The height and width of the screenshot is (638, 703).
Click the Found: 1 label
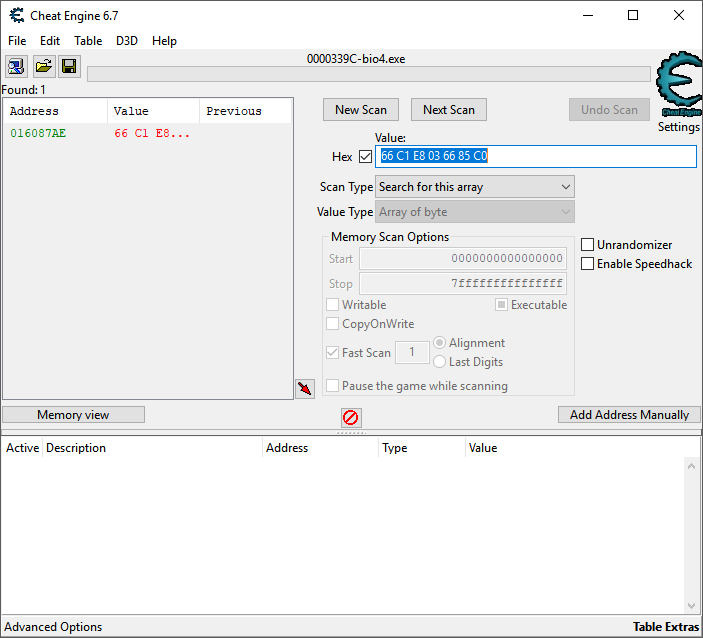point(23,90)
